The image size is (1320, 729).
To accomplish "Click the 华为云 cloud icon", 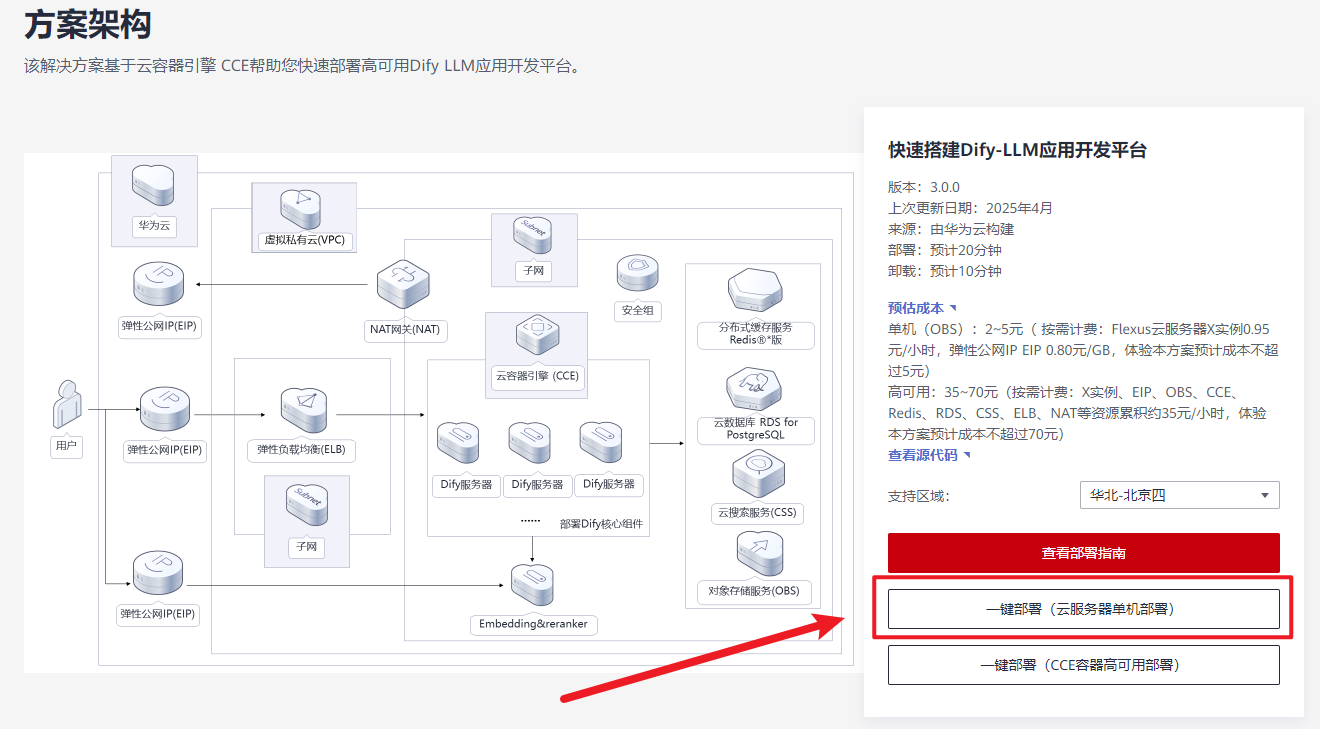I will 154,183.
